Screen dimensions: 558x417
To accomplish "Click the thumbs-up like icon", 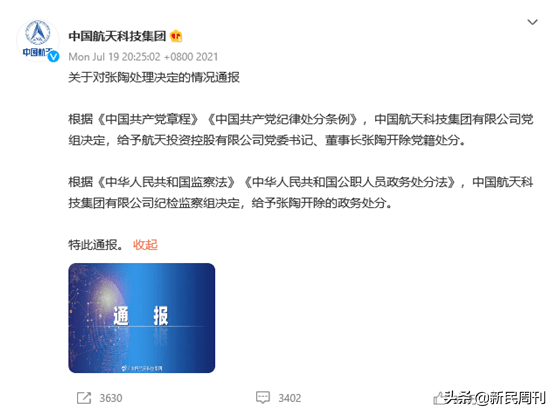I will click(440, 398).
